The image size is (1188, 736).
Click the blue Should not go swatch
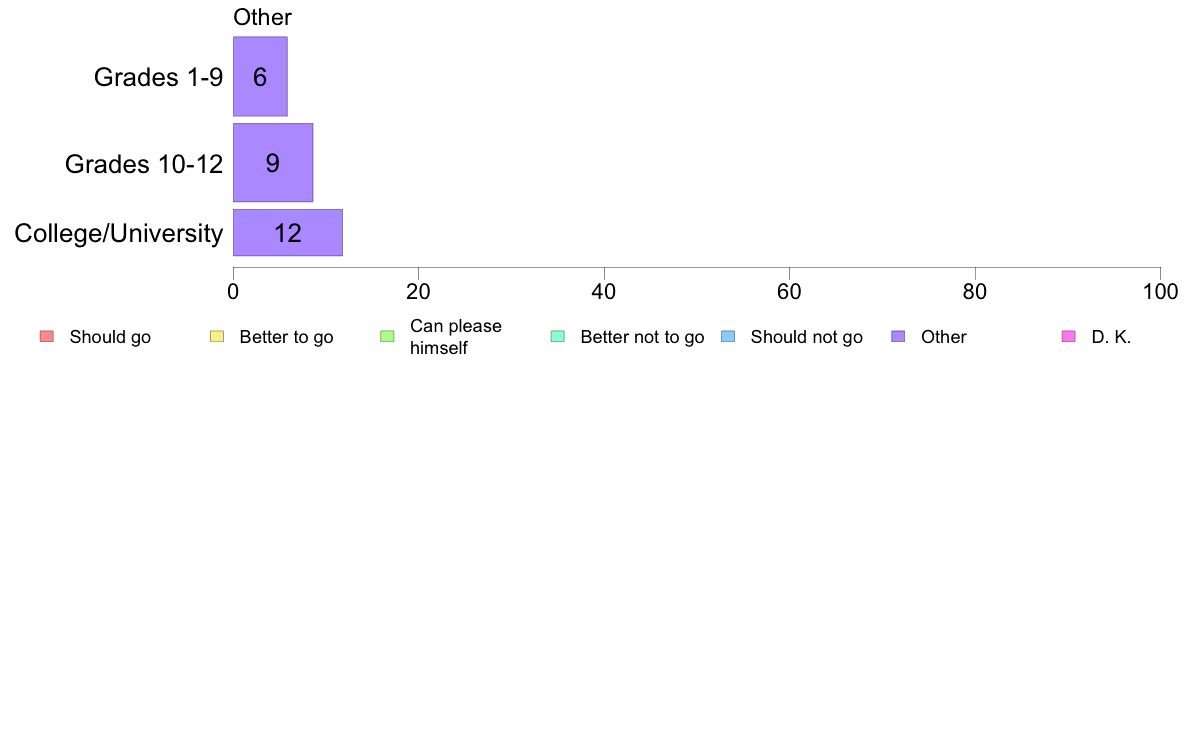tap(728, 337)
